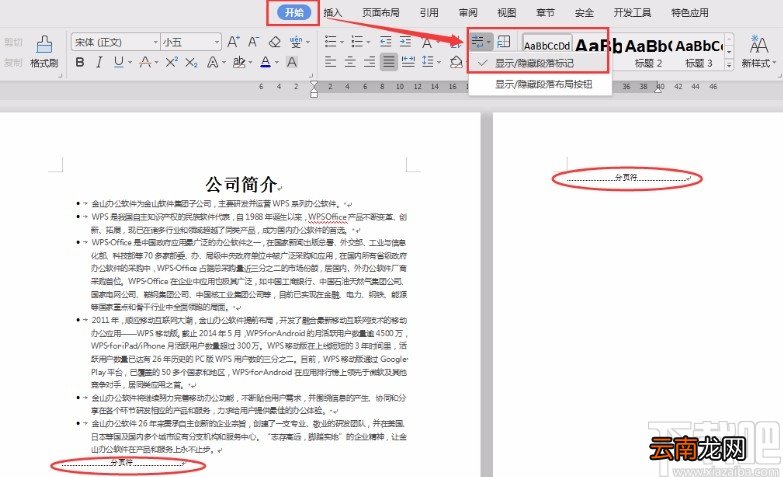Click the 分页符 page break on second page
The height and width of the screenshot is (477, 783).
click(626, 177)
